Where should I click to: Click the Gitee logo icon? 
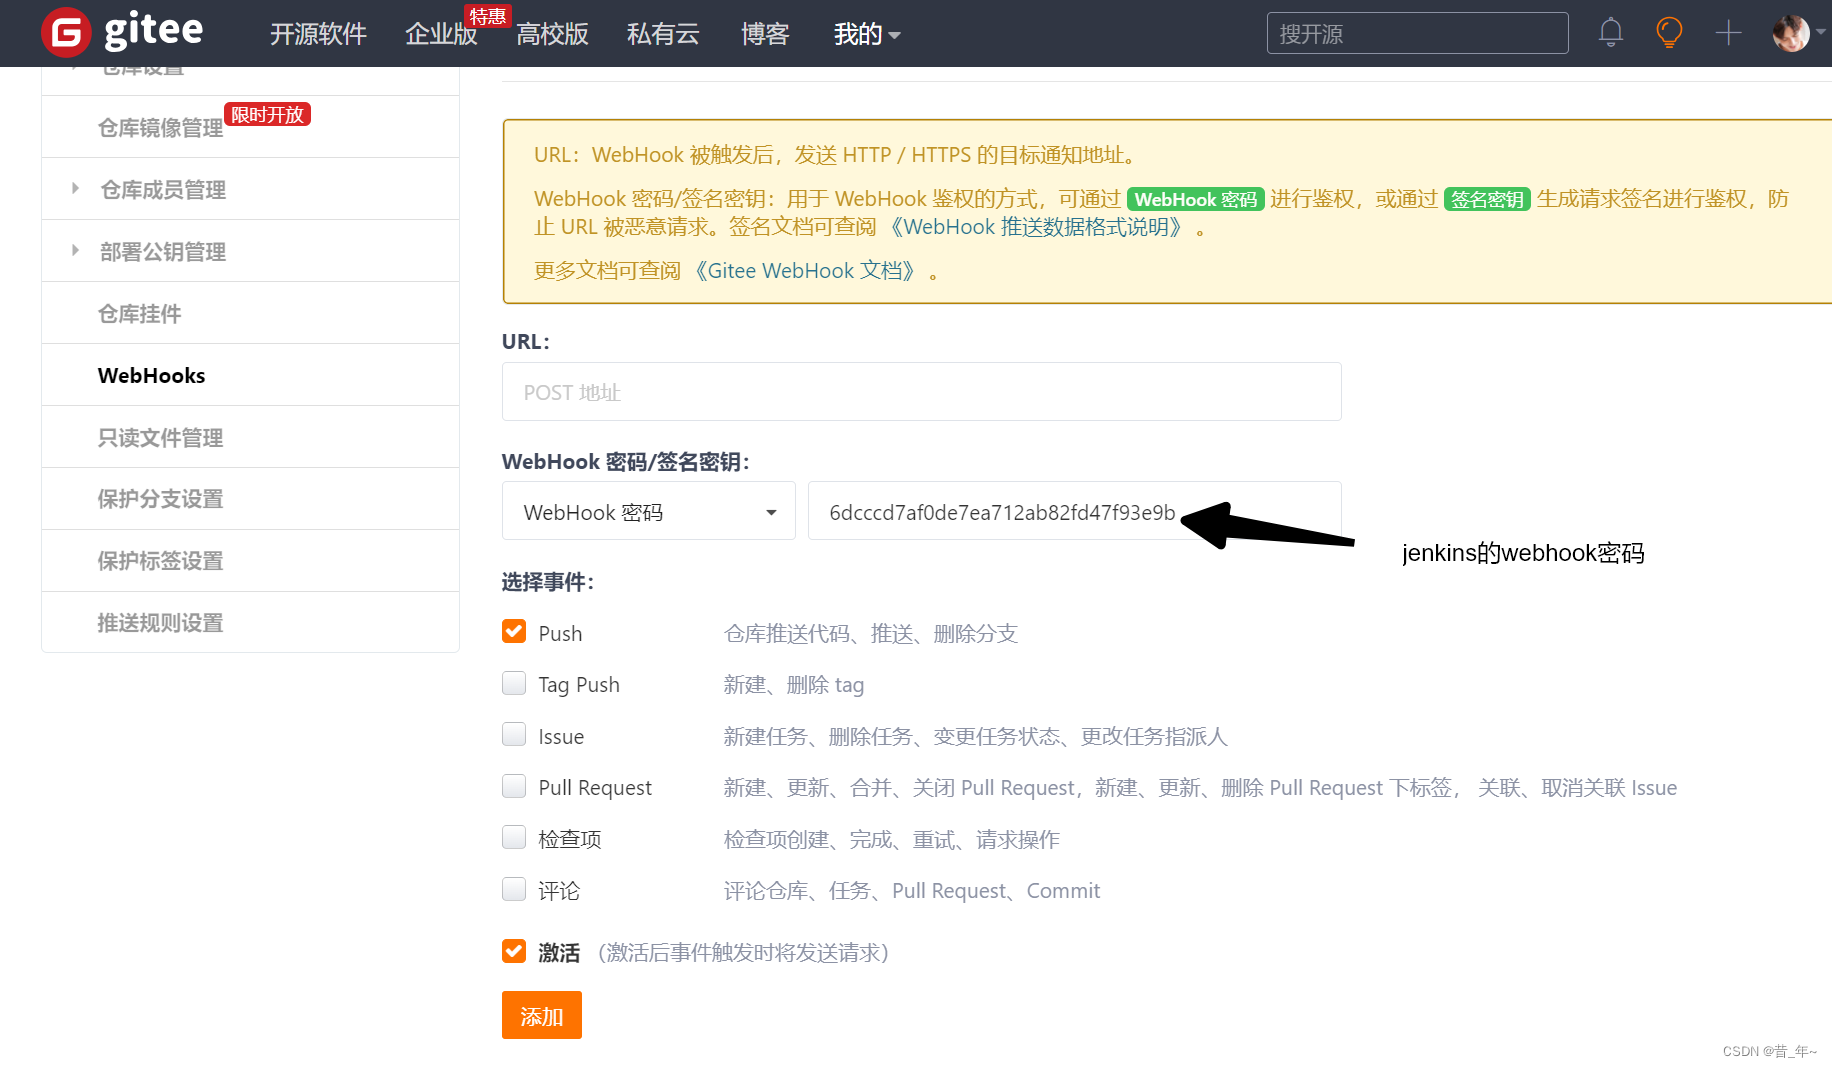coord(66,33)
